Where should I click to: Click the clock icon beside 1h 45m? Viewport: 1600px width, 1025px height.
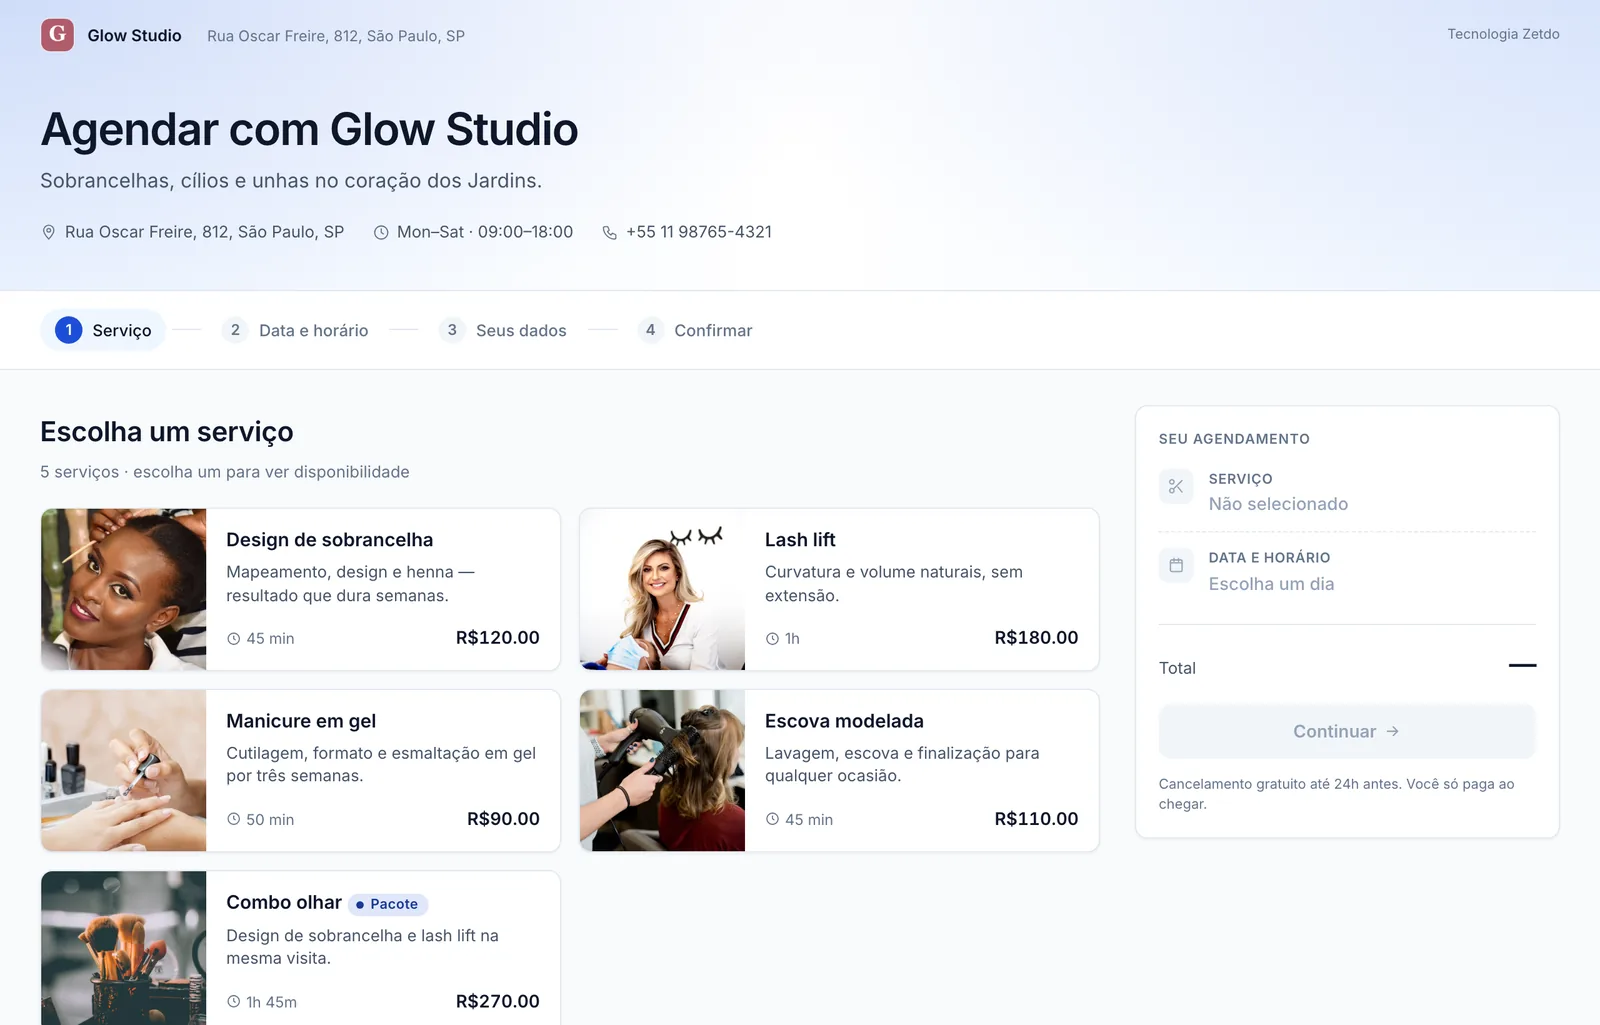233,1002
